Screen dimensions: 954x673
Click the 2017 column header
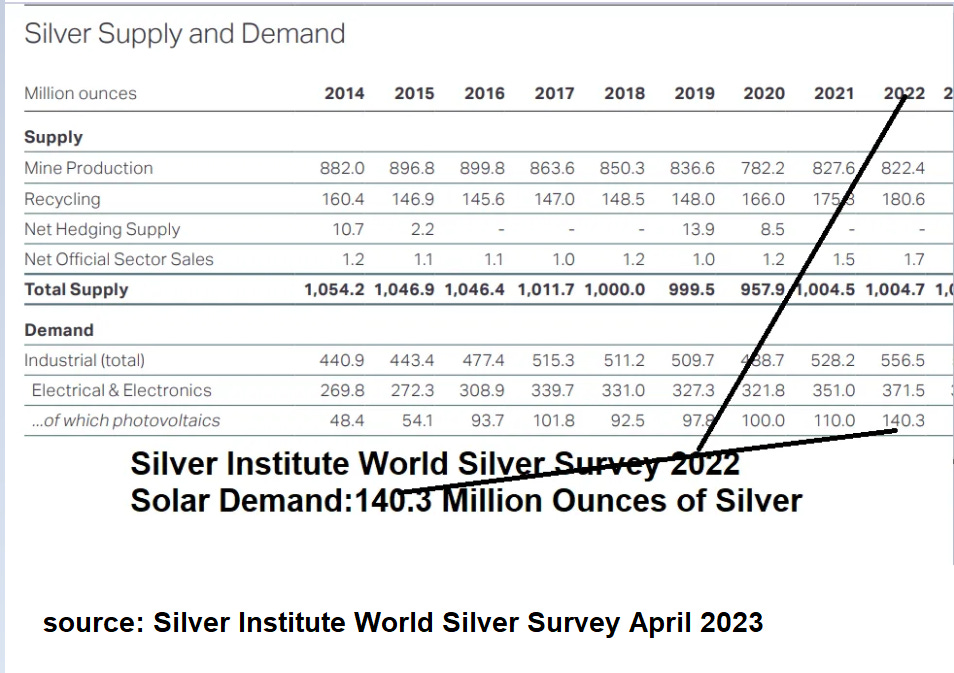tap(554, 94)
